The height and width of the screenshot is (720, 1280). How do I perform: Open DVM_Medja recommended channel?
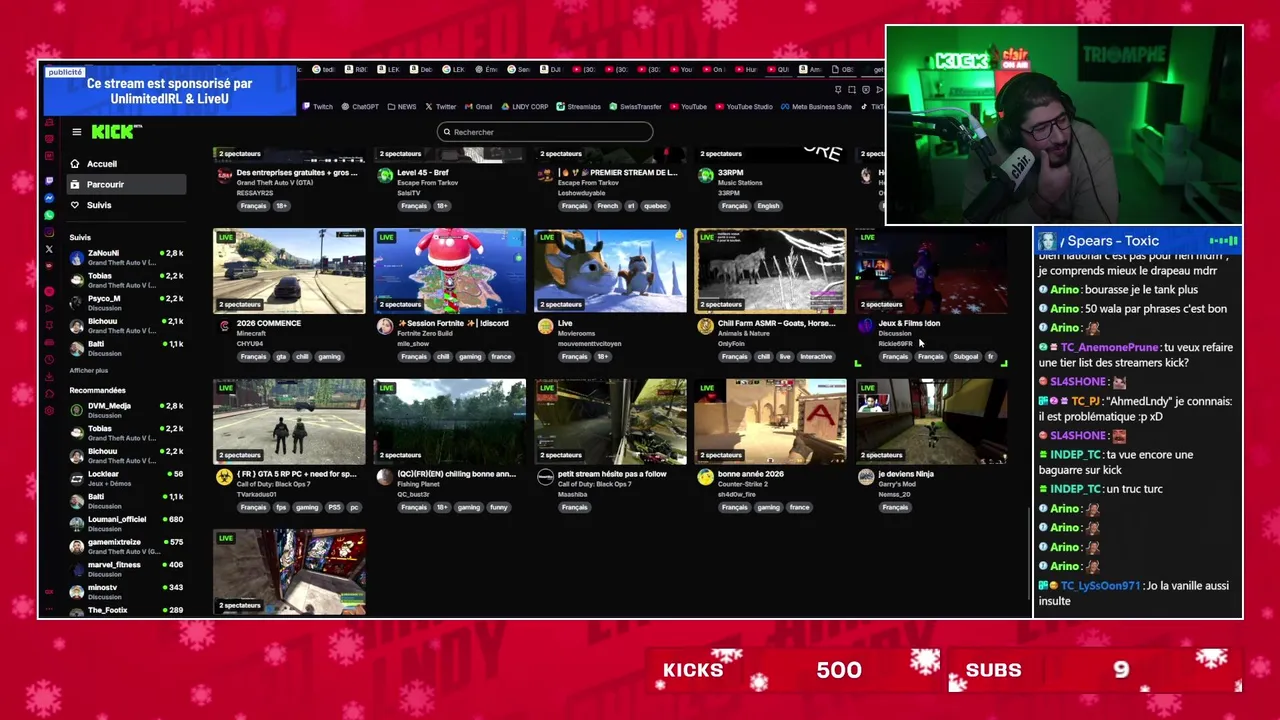(126, 410)
